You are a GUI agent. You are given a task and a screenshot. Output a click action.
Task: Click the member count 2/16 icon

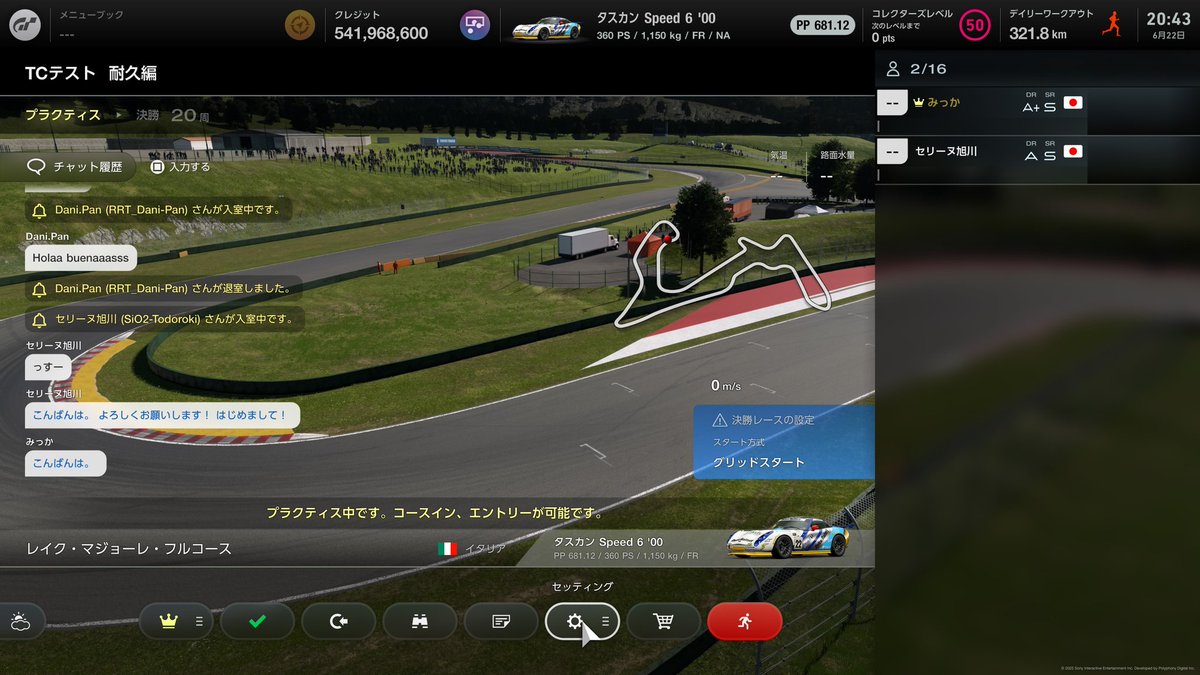pos(892,69)
